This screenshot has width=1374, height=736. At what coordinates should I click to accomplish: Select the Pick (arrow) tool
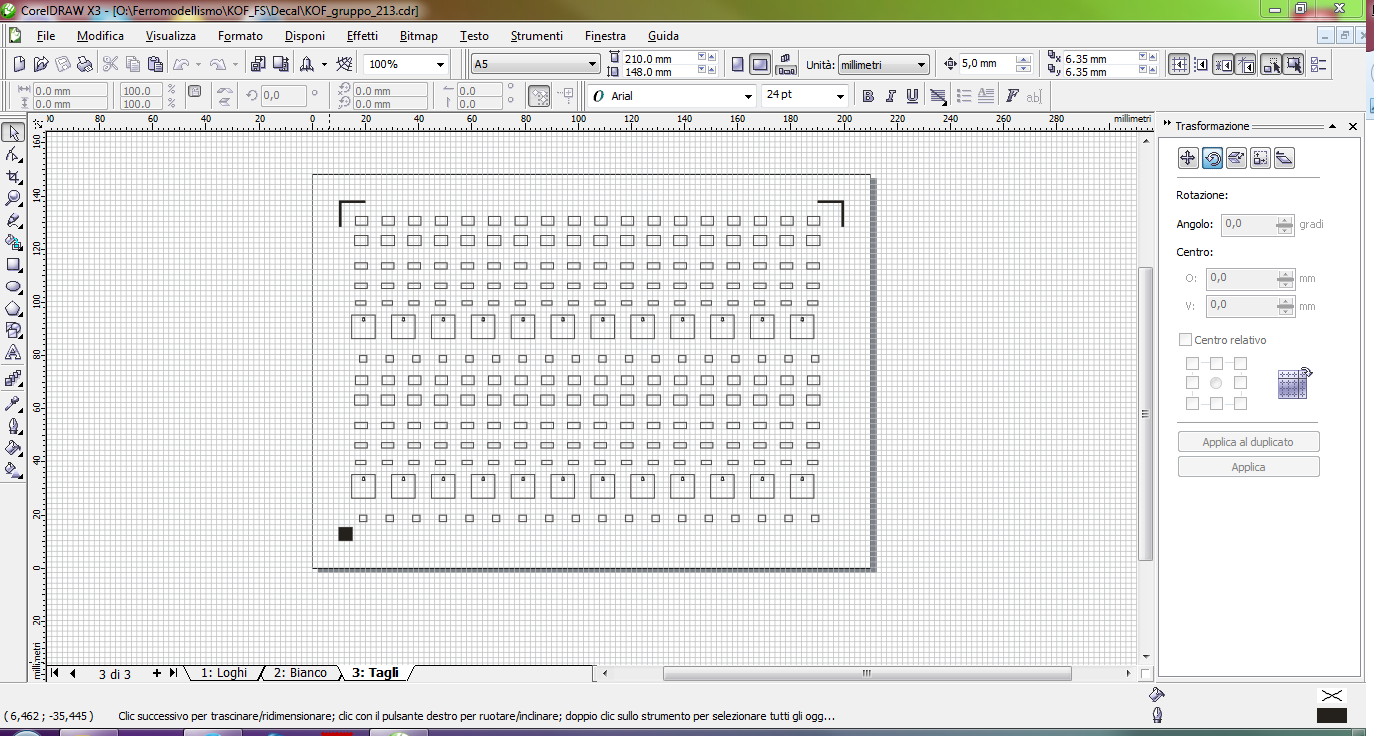pos(13,132)
